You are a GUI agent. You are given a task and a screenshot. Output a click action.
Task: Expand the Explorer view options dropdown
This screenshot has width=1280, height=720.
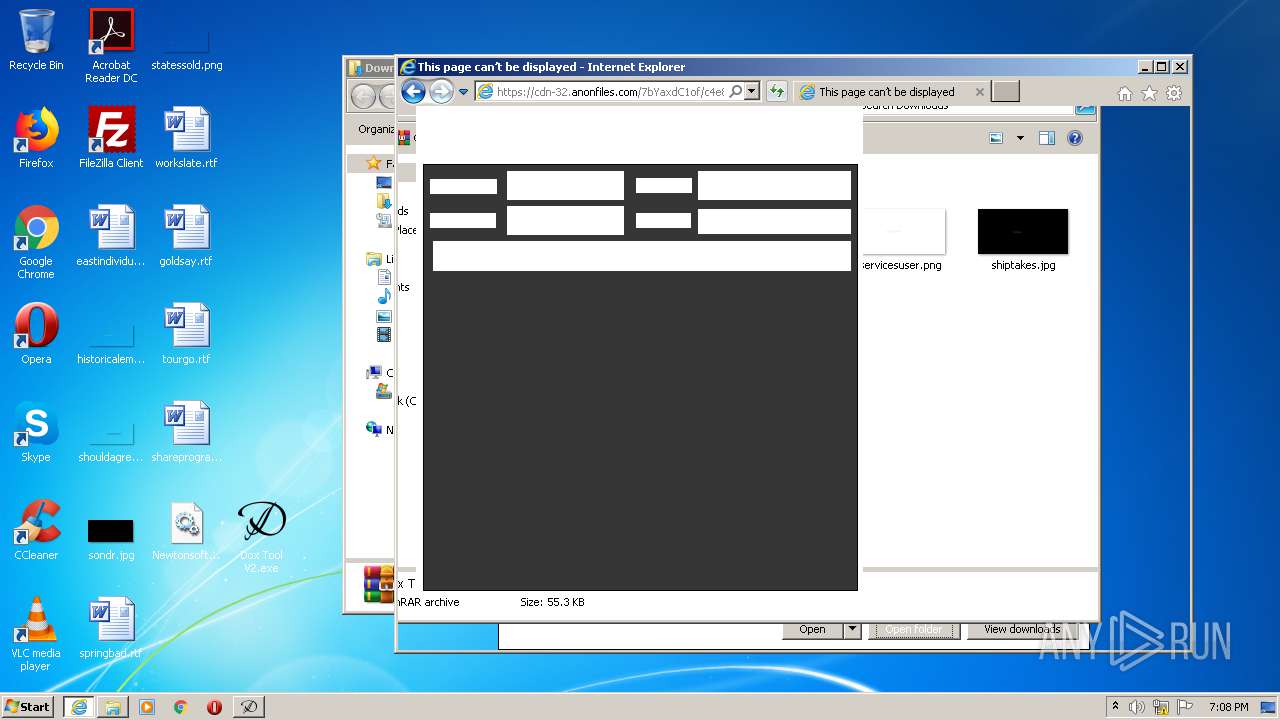1020,138
